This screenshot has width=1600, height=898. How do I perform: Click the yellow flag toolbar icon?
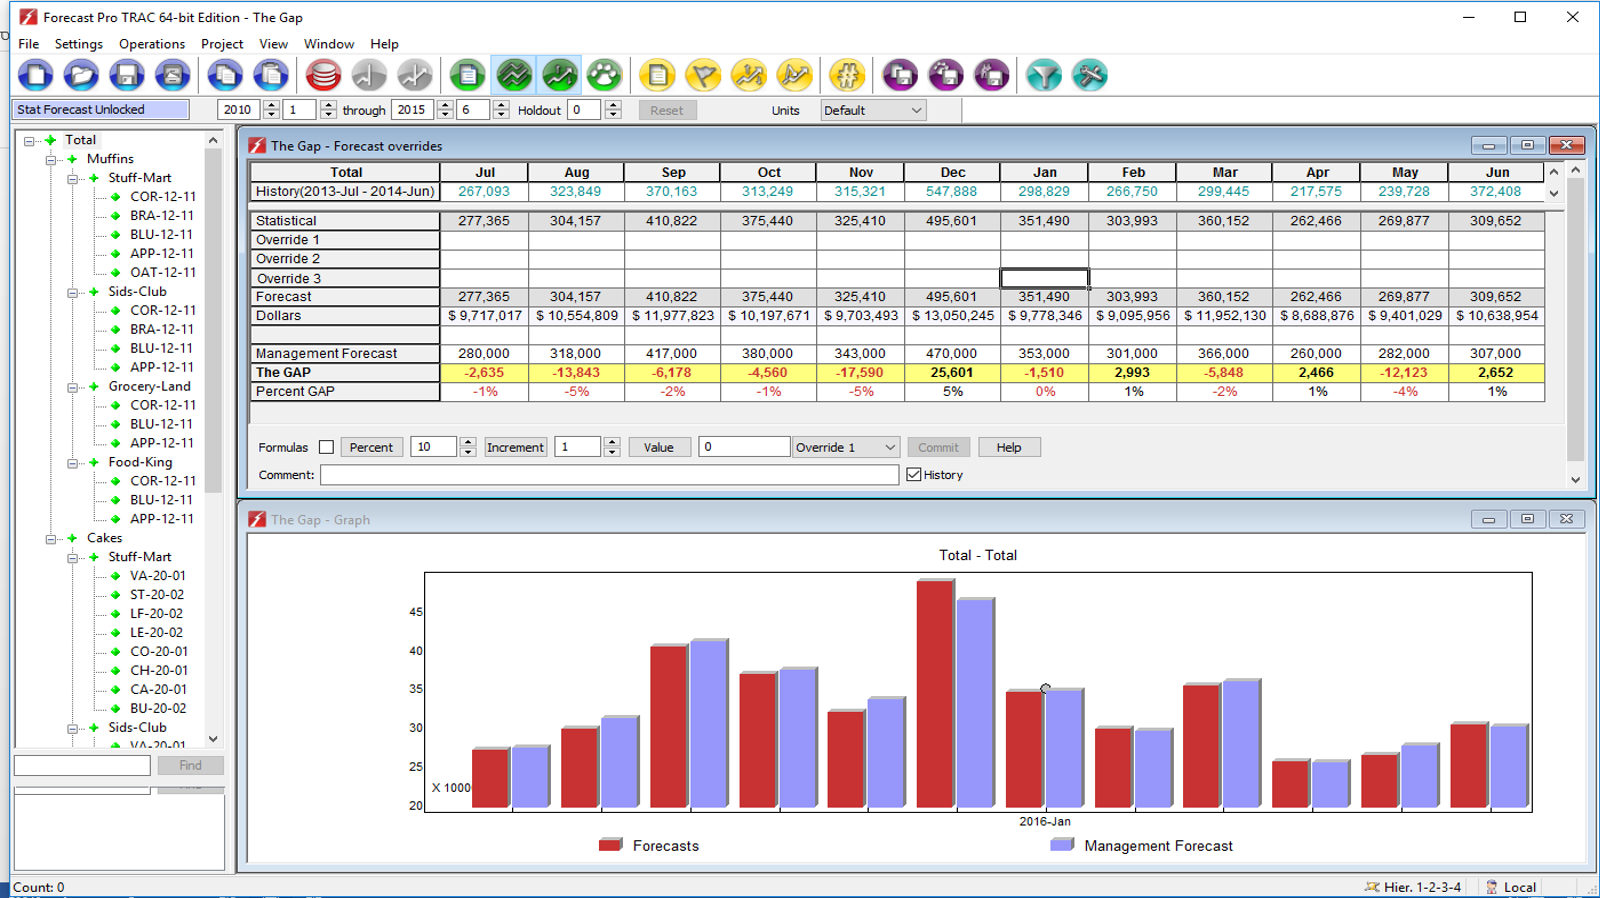coord(703,75)
